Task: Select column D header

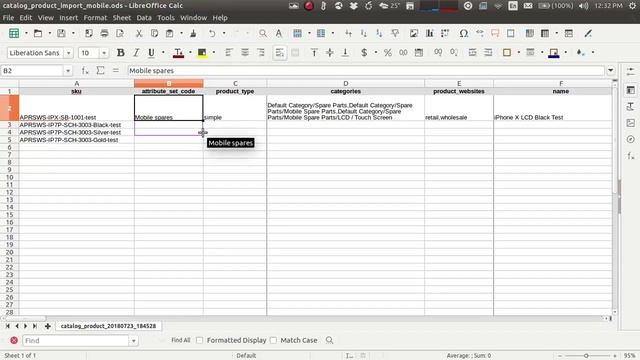Action: [345, 83]
